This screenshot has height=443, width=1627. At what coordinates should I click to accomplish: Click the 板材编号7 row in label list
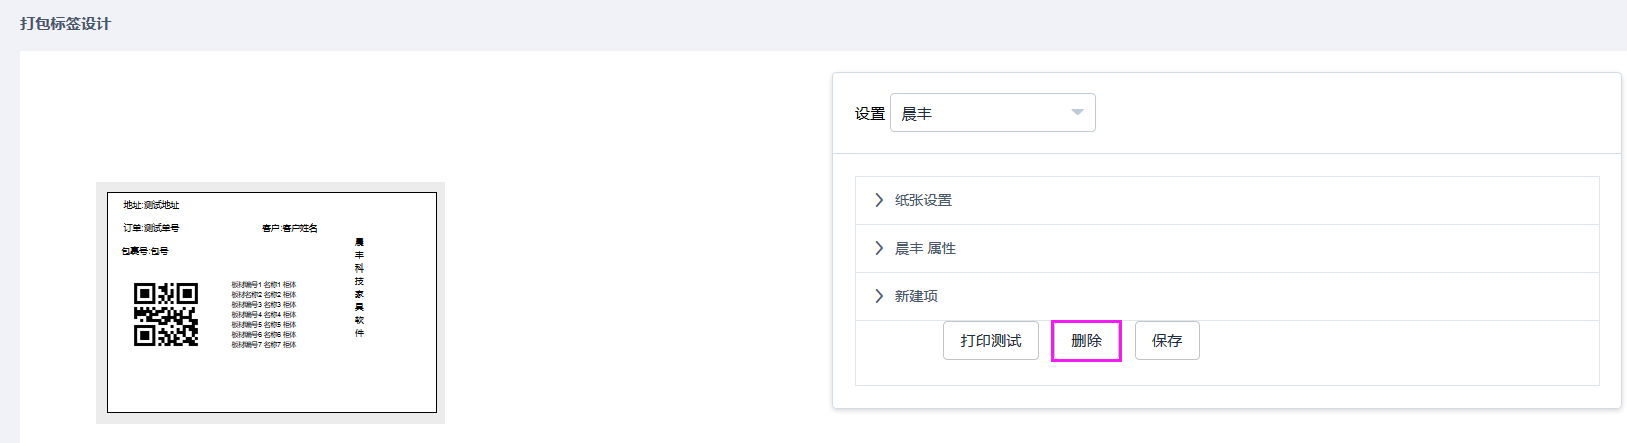point(264,345)
